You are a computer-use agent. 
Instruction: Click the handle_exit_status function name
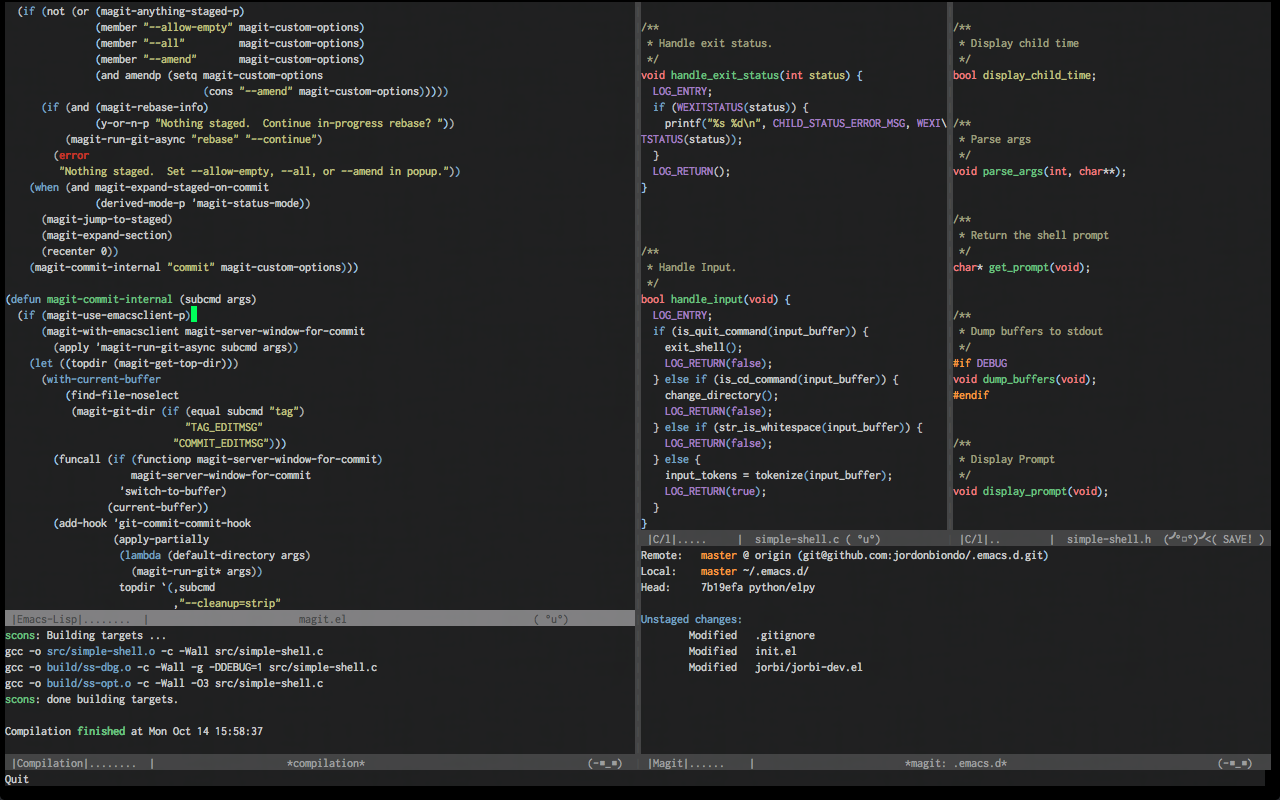(725, 75)
